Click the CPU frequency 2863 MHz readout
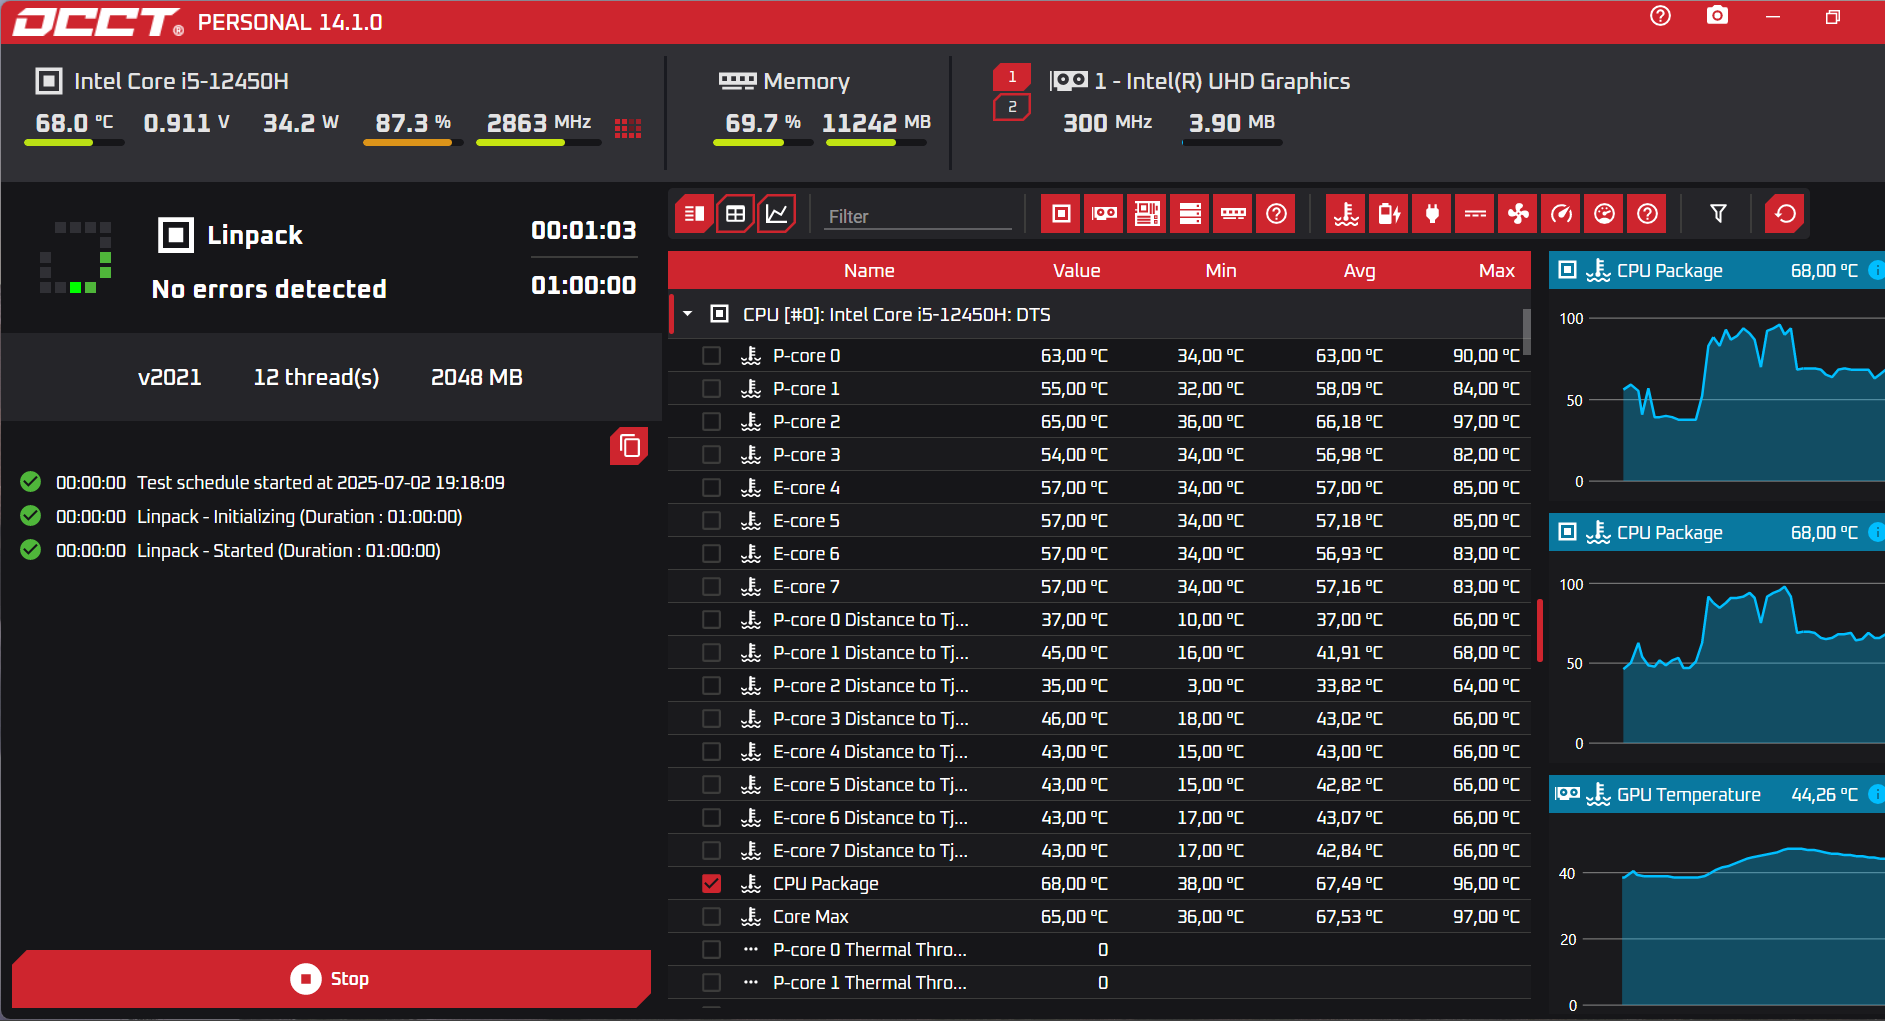The width and height of the screenshot is (1885, 1021). pyautogui.click(x=539, y=123)
